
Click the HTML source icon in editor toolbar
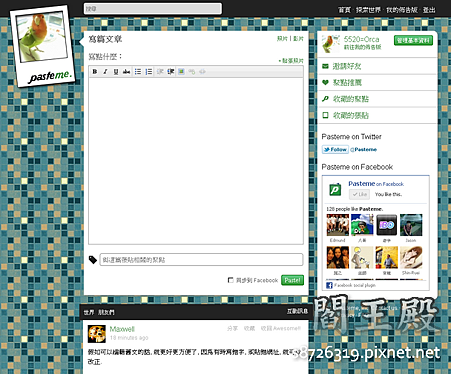click(x=202, y=72)
